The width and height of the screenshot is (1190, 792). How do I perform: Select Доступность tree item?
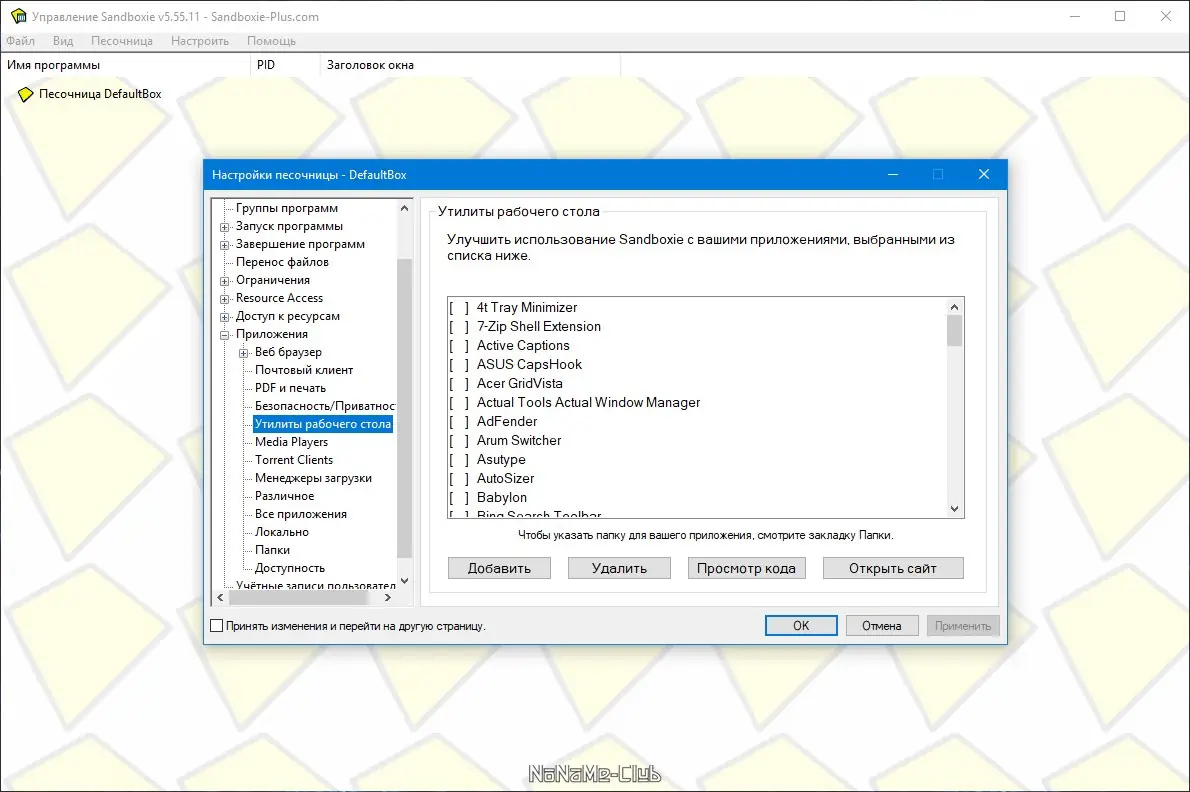coord(289,568)
